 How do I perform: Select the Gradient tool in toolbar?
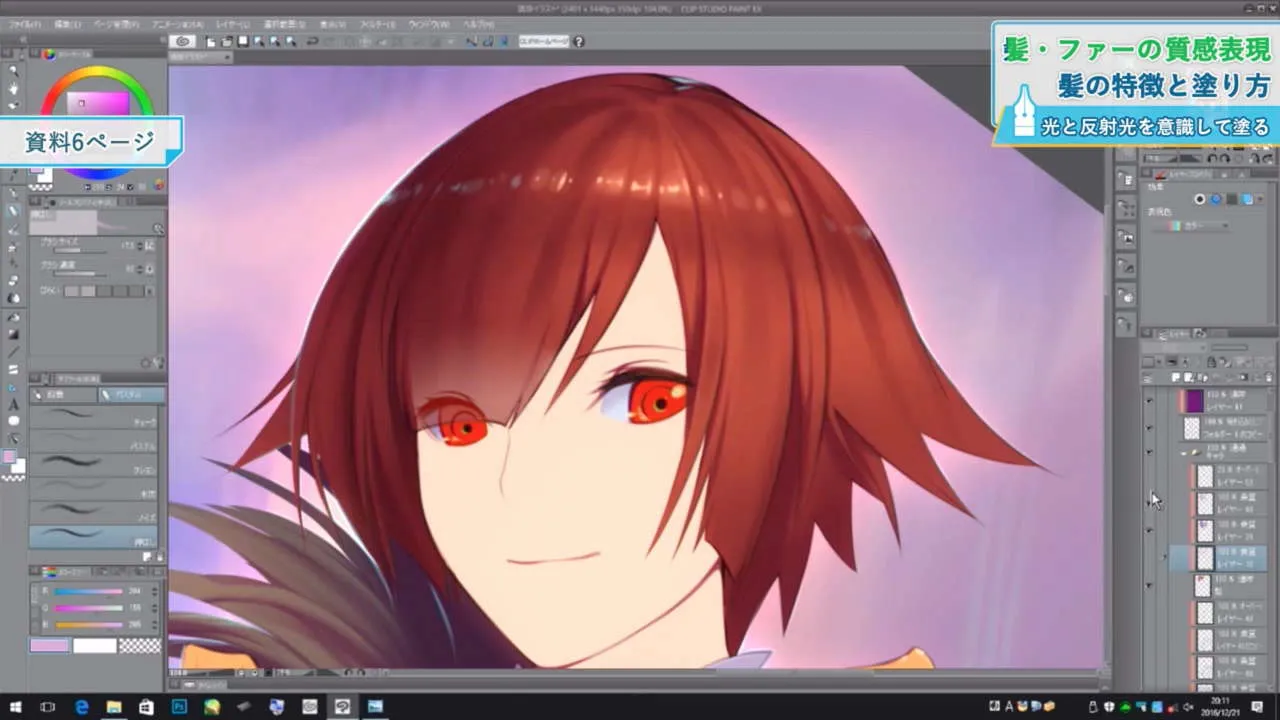[x=13, y=334]
